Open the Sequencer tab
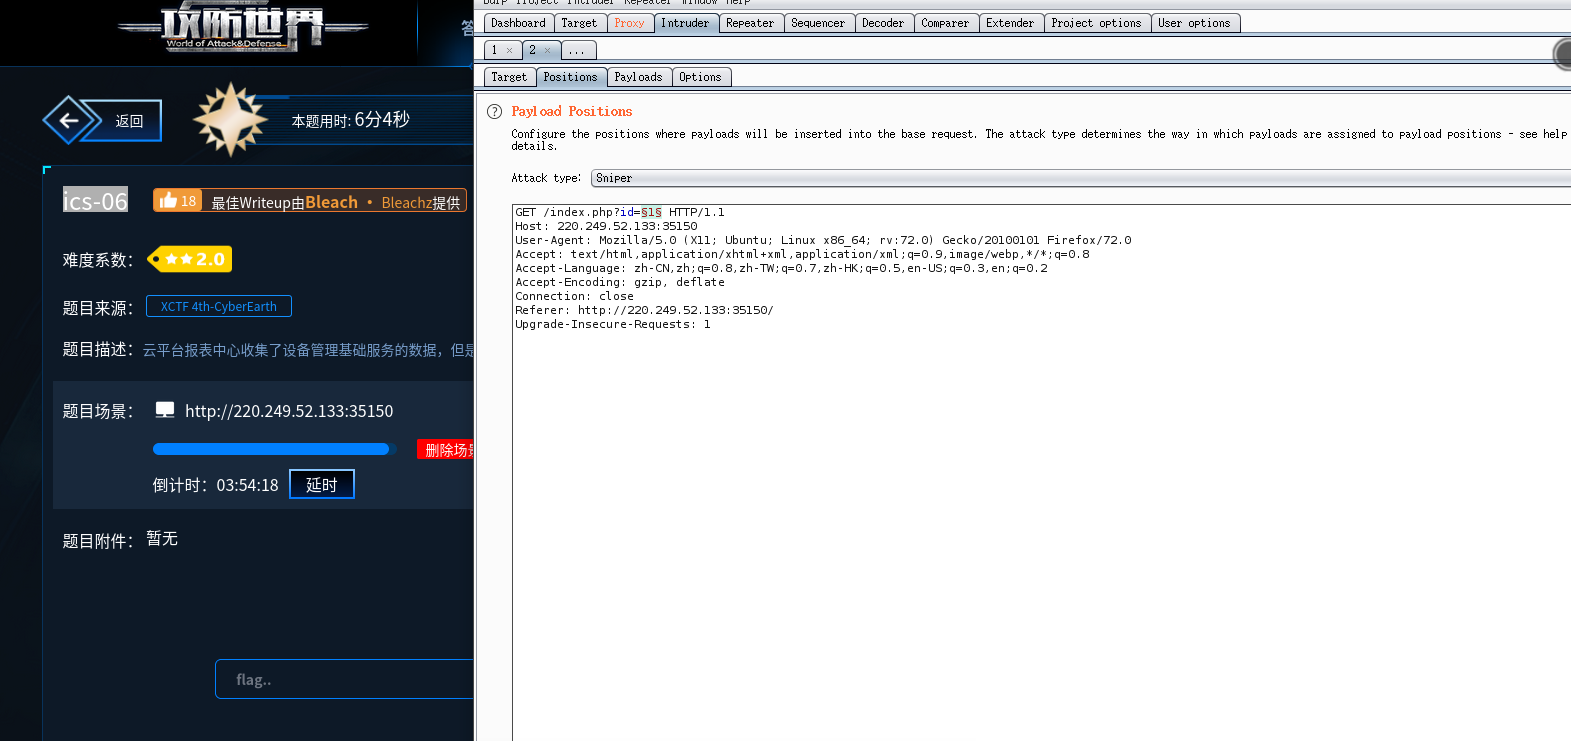Screen dimensions: 1571x741 (818, 23)
